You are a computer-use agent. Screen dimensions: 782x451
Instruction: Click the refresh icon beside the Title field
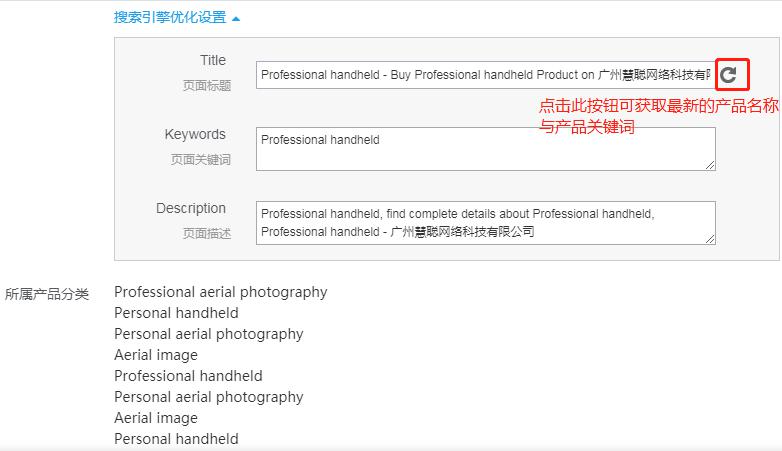click(729, 75)
